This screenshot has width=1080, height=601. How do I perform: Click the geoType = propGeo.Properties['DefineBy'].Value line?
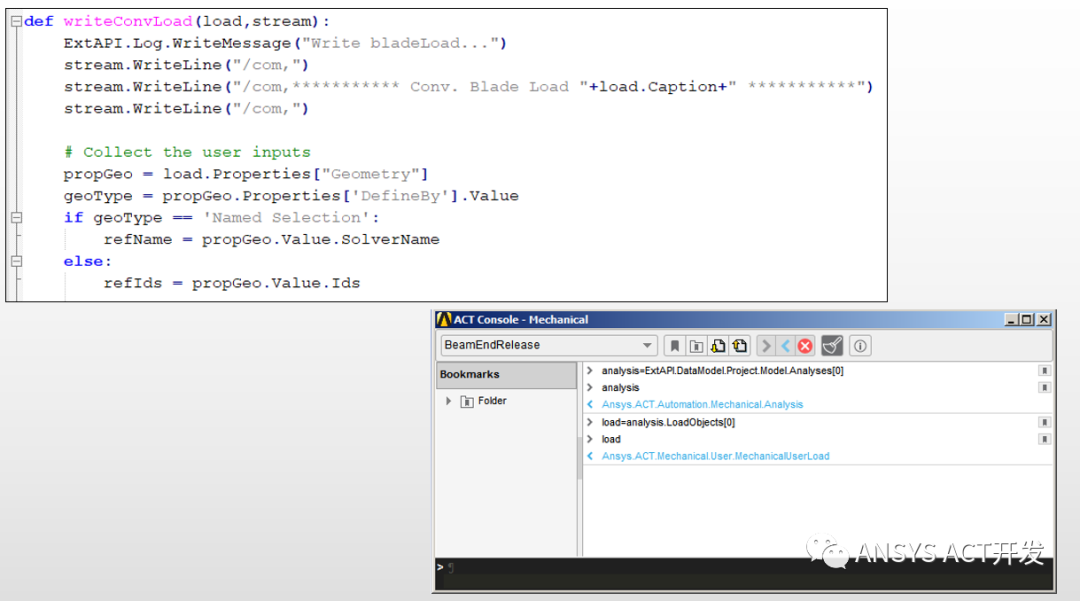pyautogui.click(x=291, y=196)
